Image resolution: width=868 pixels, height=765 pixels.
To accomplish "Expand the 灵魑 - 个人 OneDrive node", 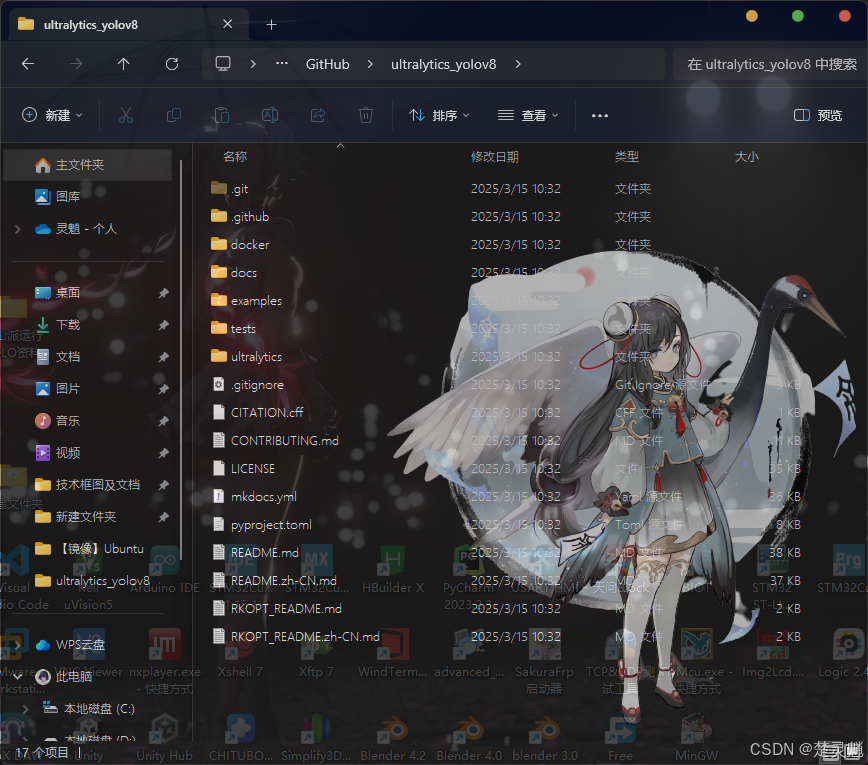I will point(18,229).
